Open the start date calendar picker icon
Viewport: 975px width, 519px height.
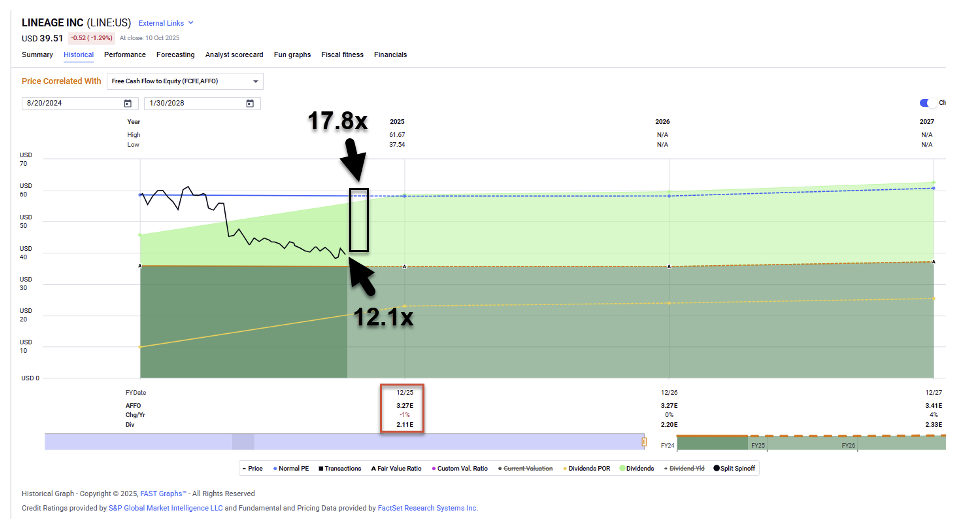(x=127, y=103)
